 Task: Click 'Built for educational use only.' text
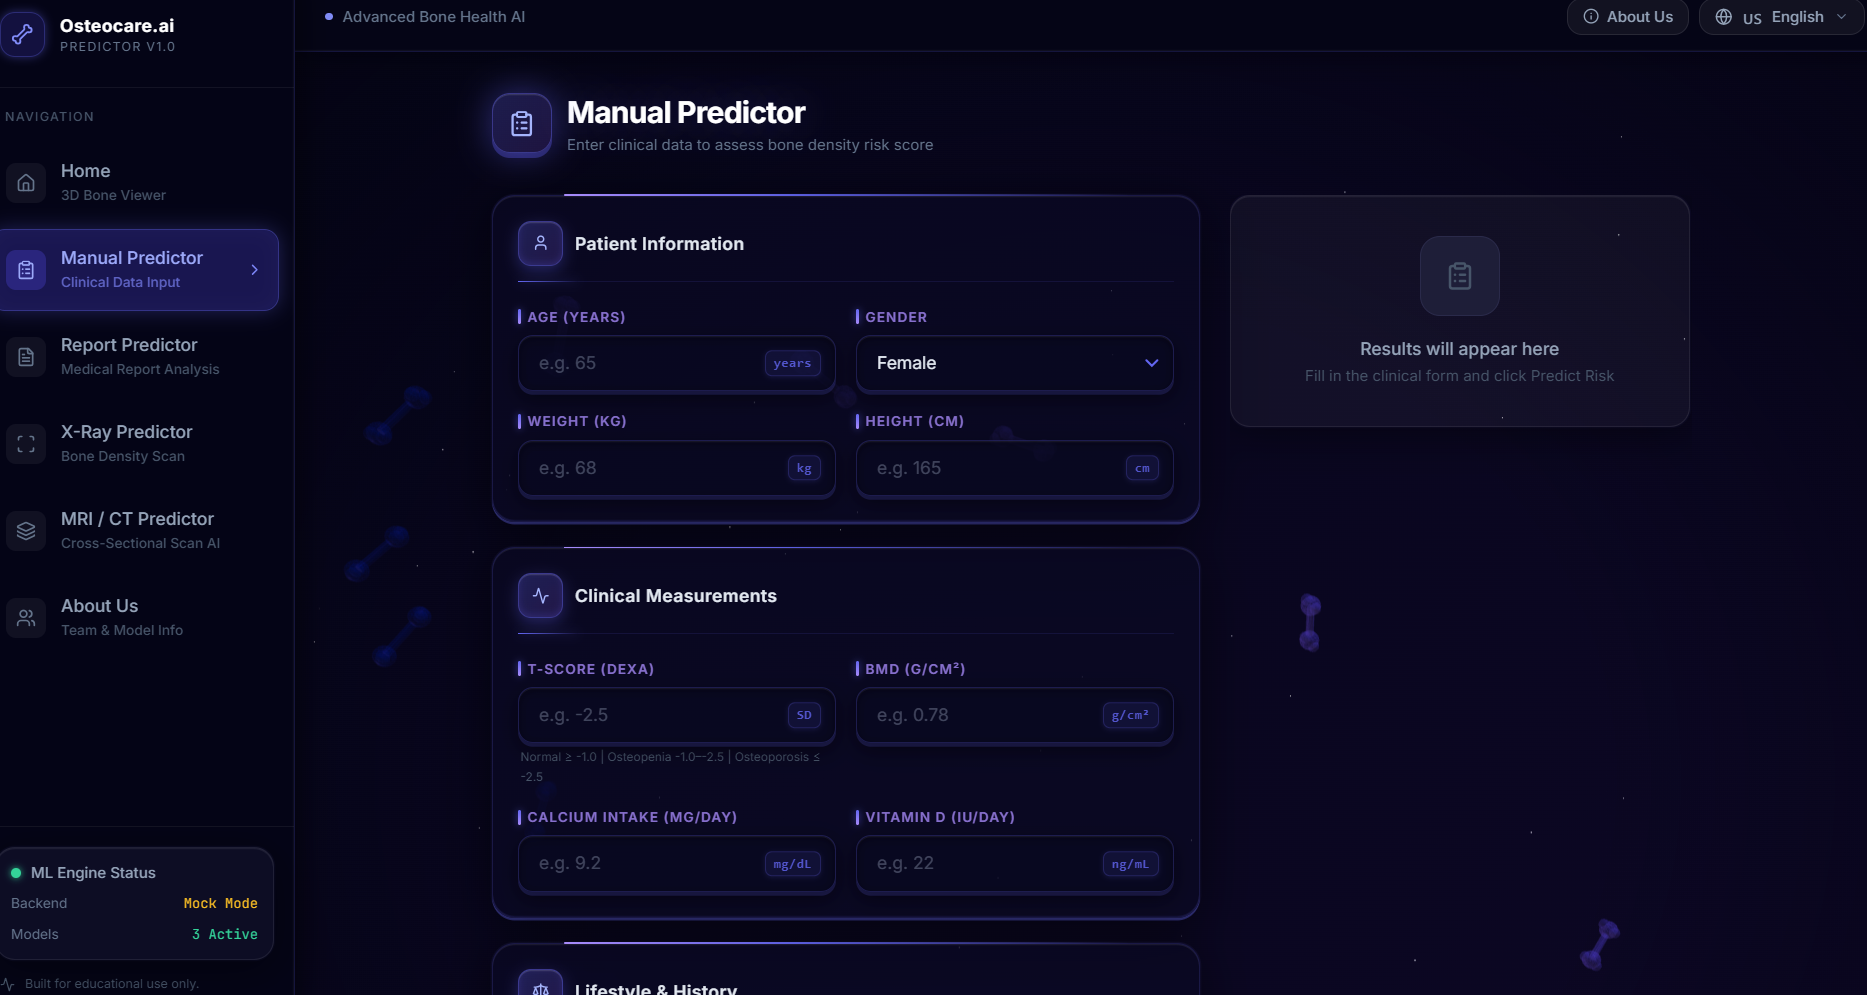click(x=112, y=984)
